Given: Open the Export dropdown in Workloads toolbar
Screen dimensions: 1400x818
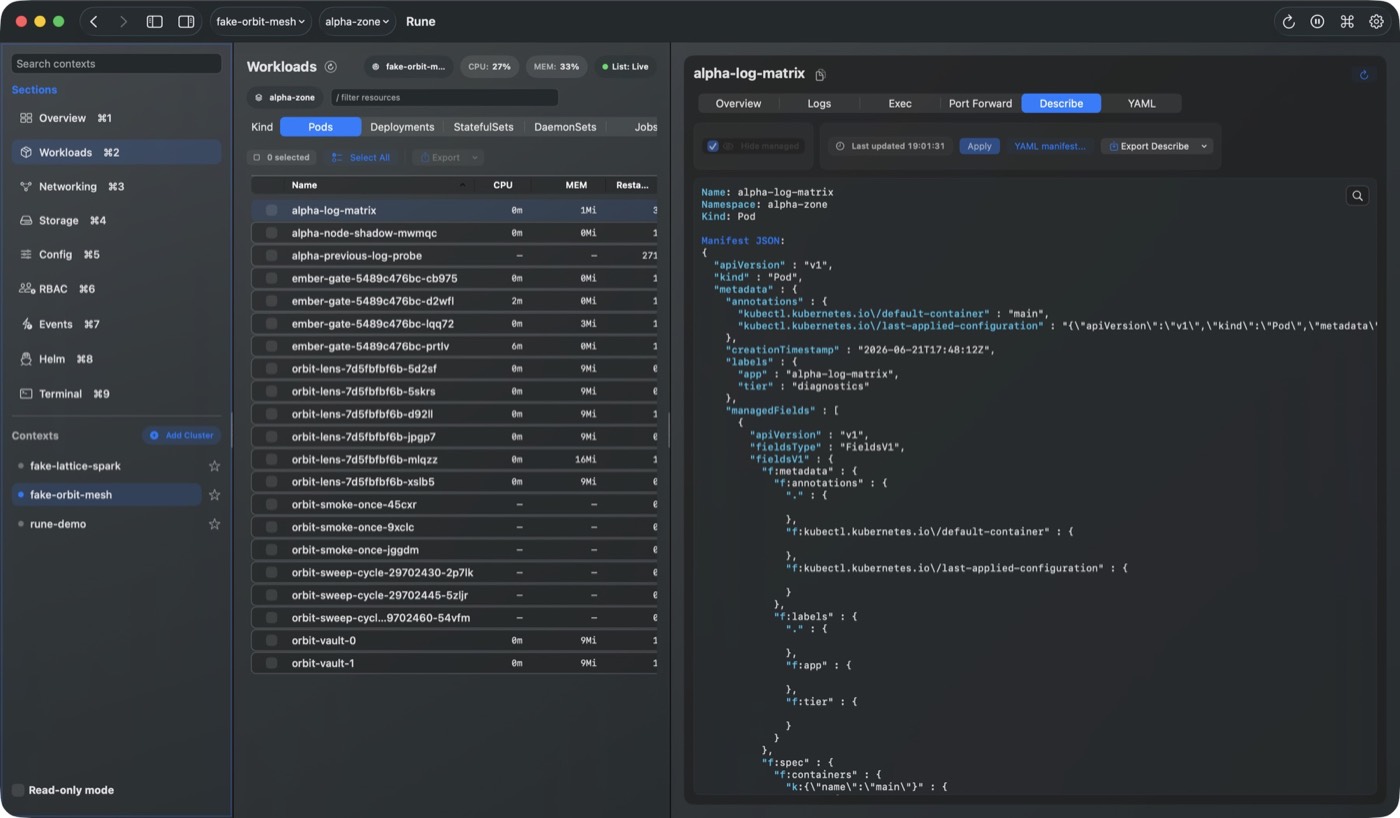Looking at the screenshot, I should [x=447, y=157].
